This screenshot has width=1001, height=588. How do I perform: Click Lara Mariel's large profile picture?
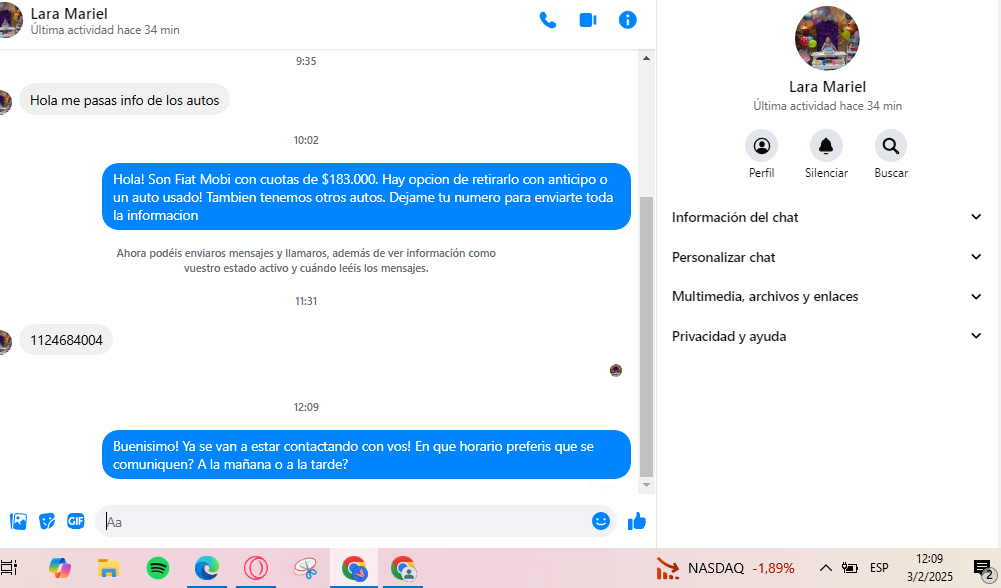827,38
